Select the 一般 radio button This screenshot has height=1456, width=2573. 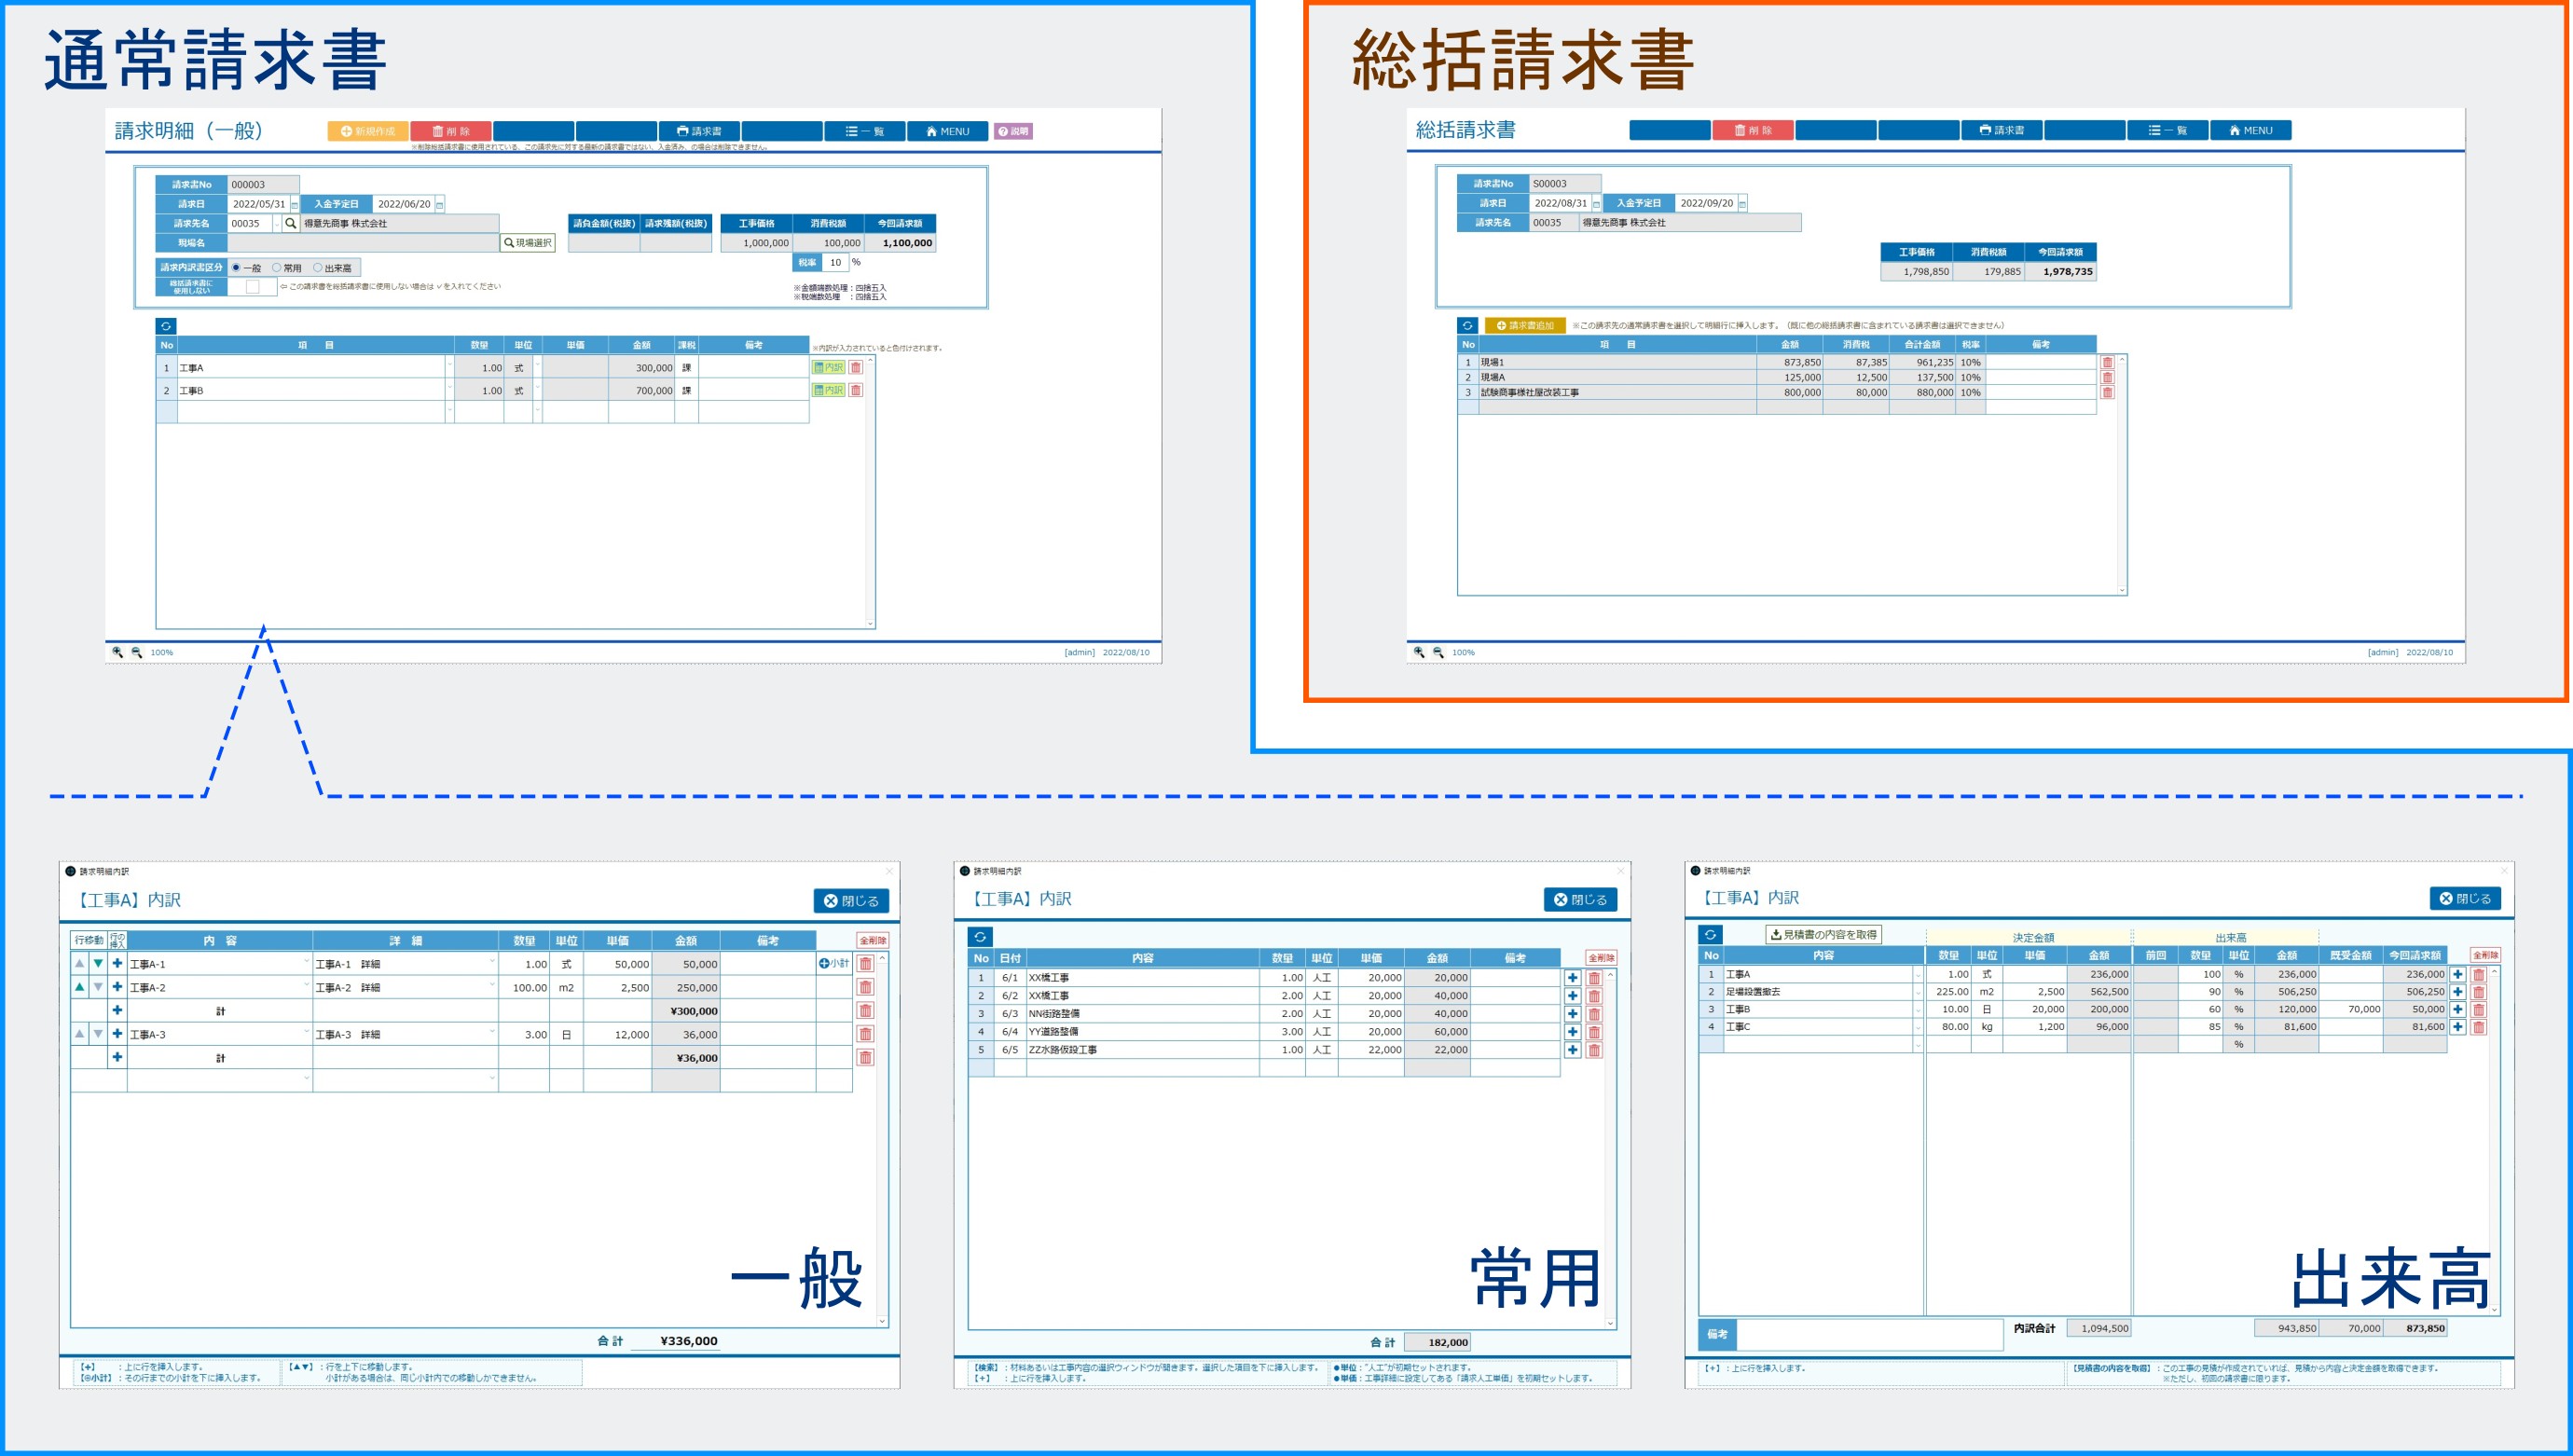pyautogui.click(x=236, y=268)
